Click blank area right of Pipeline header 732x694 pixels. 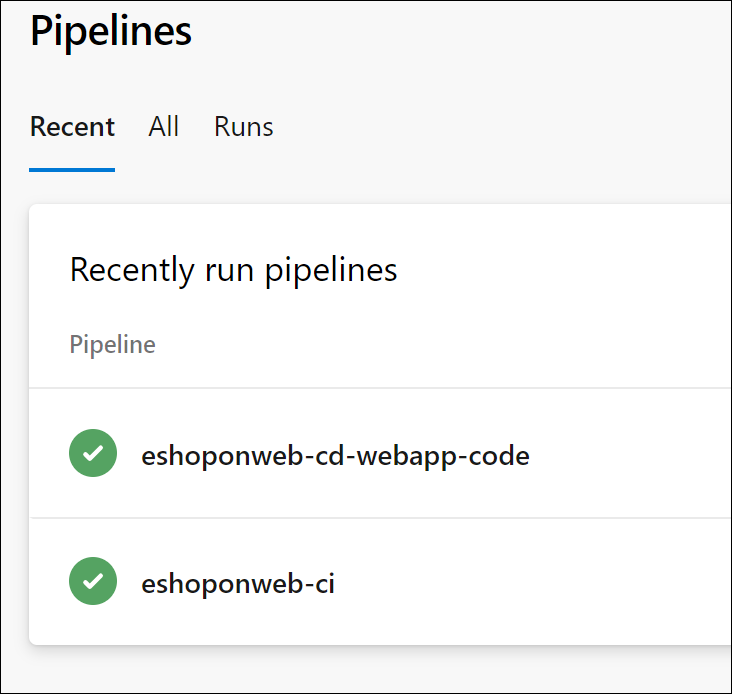pyautogui.click(x=450, y=345)
